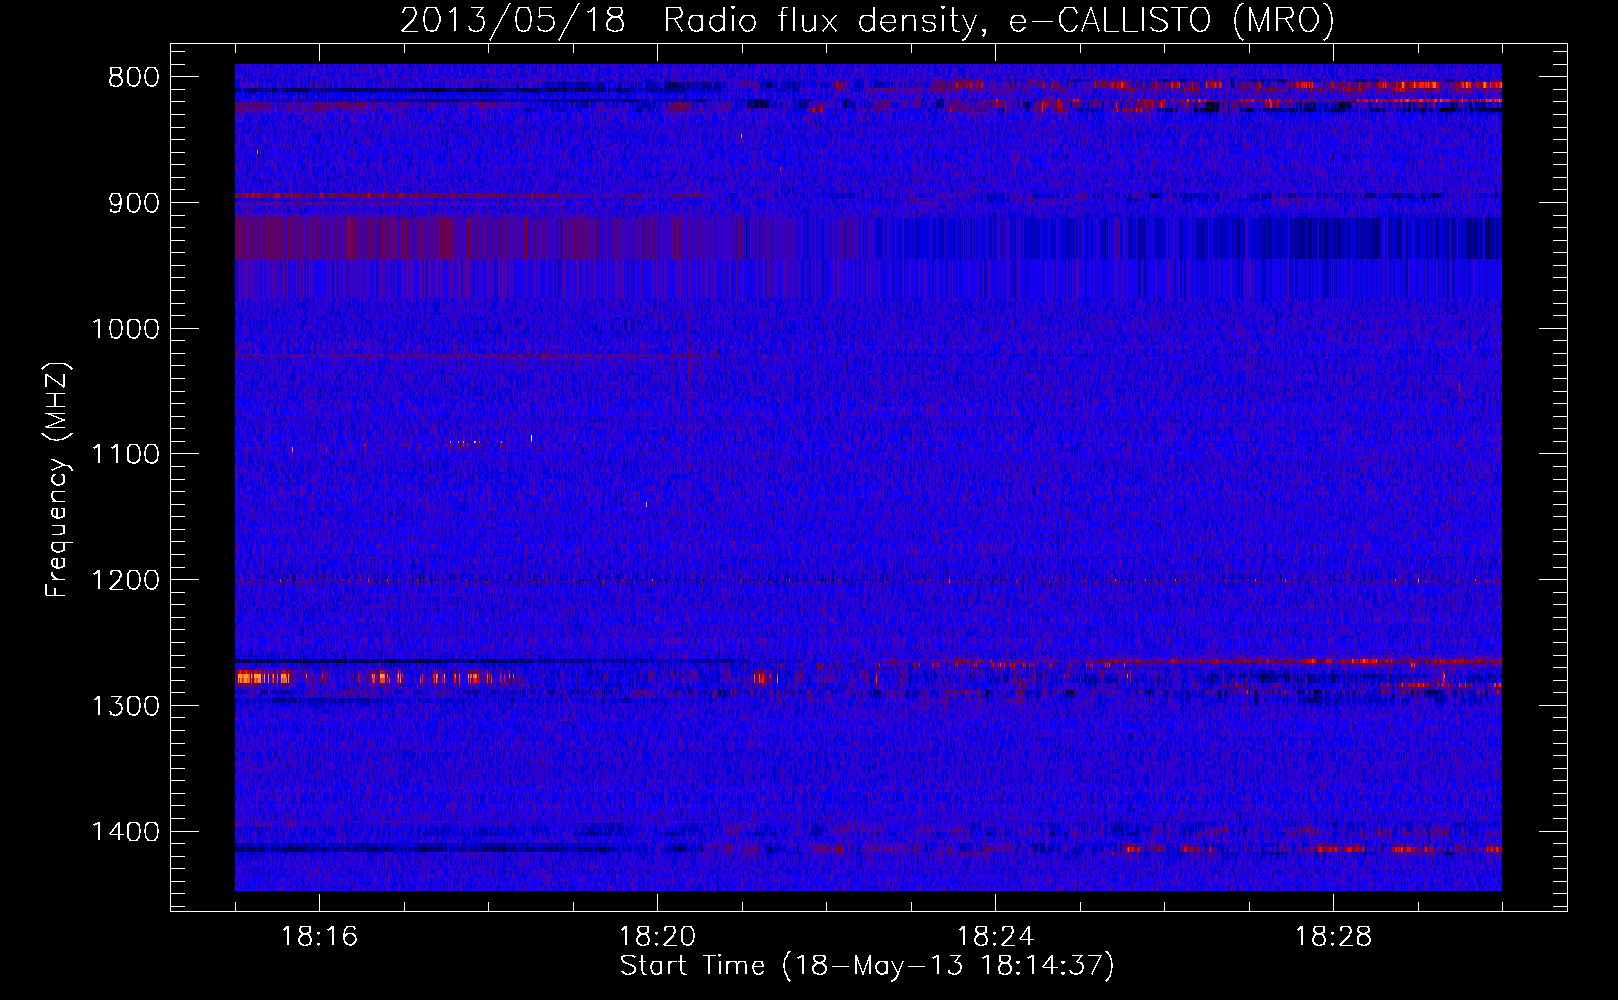Click the 18:20 time tick label

click(657, 937)
